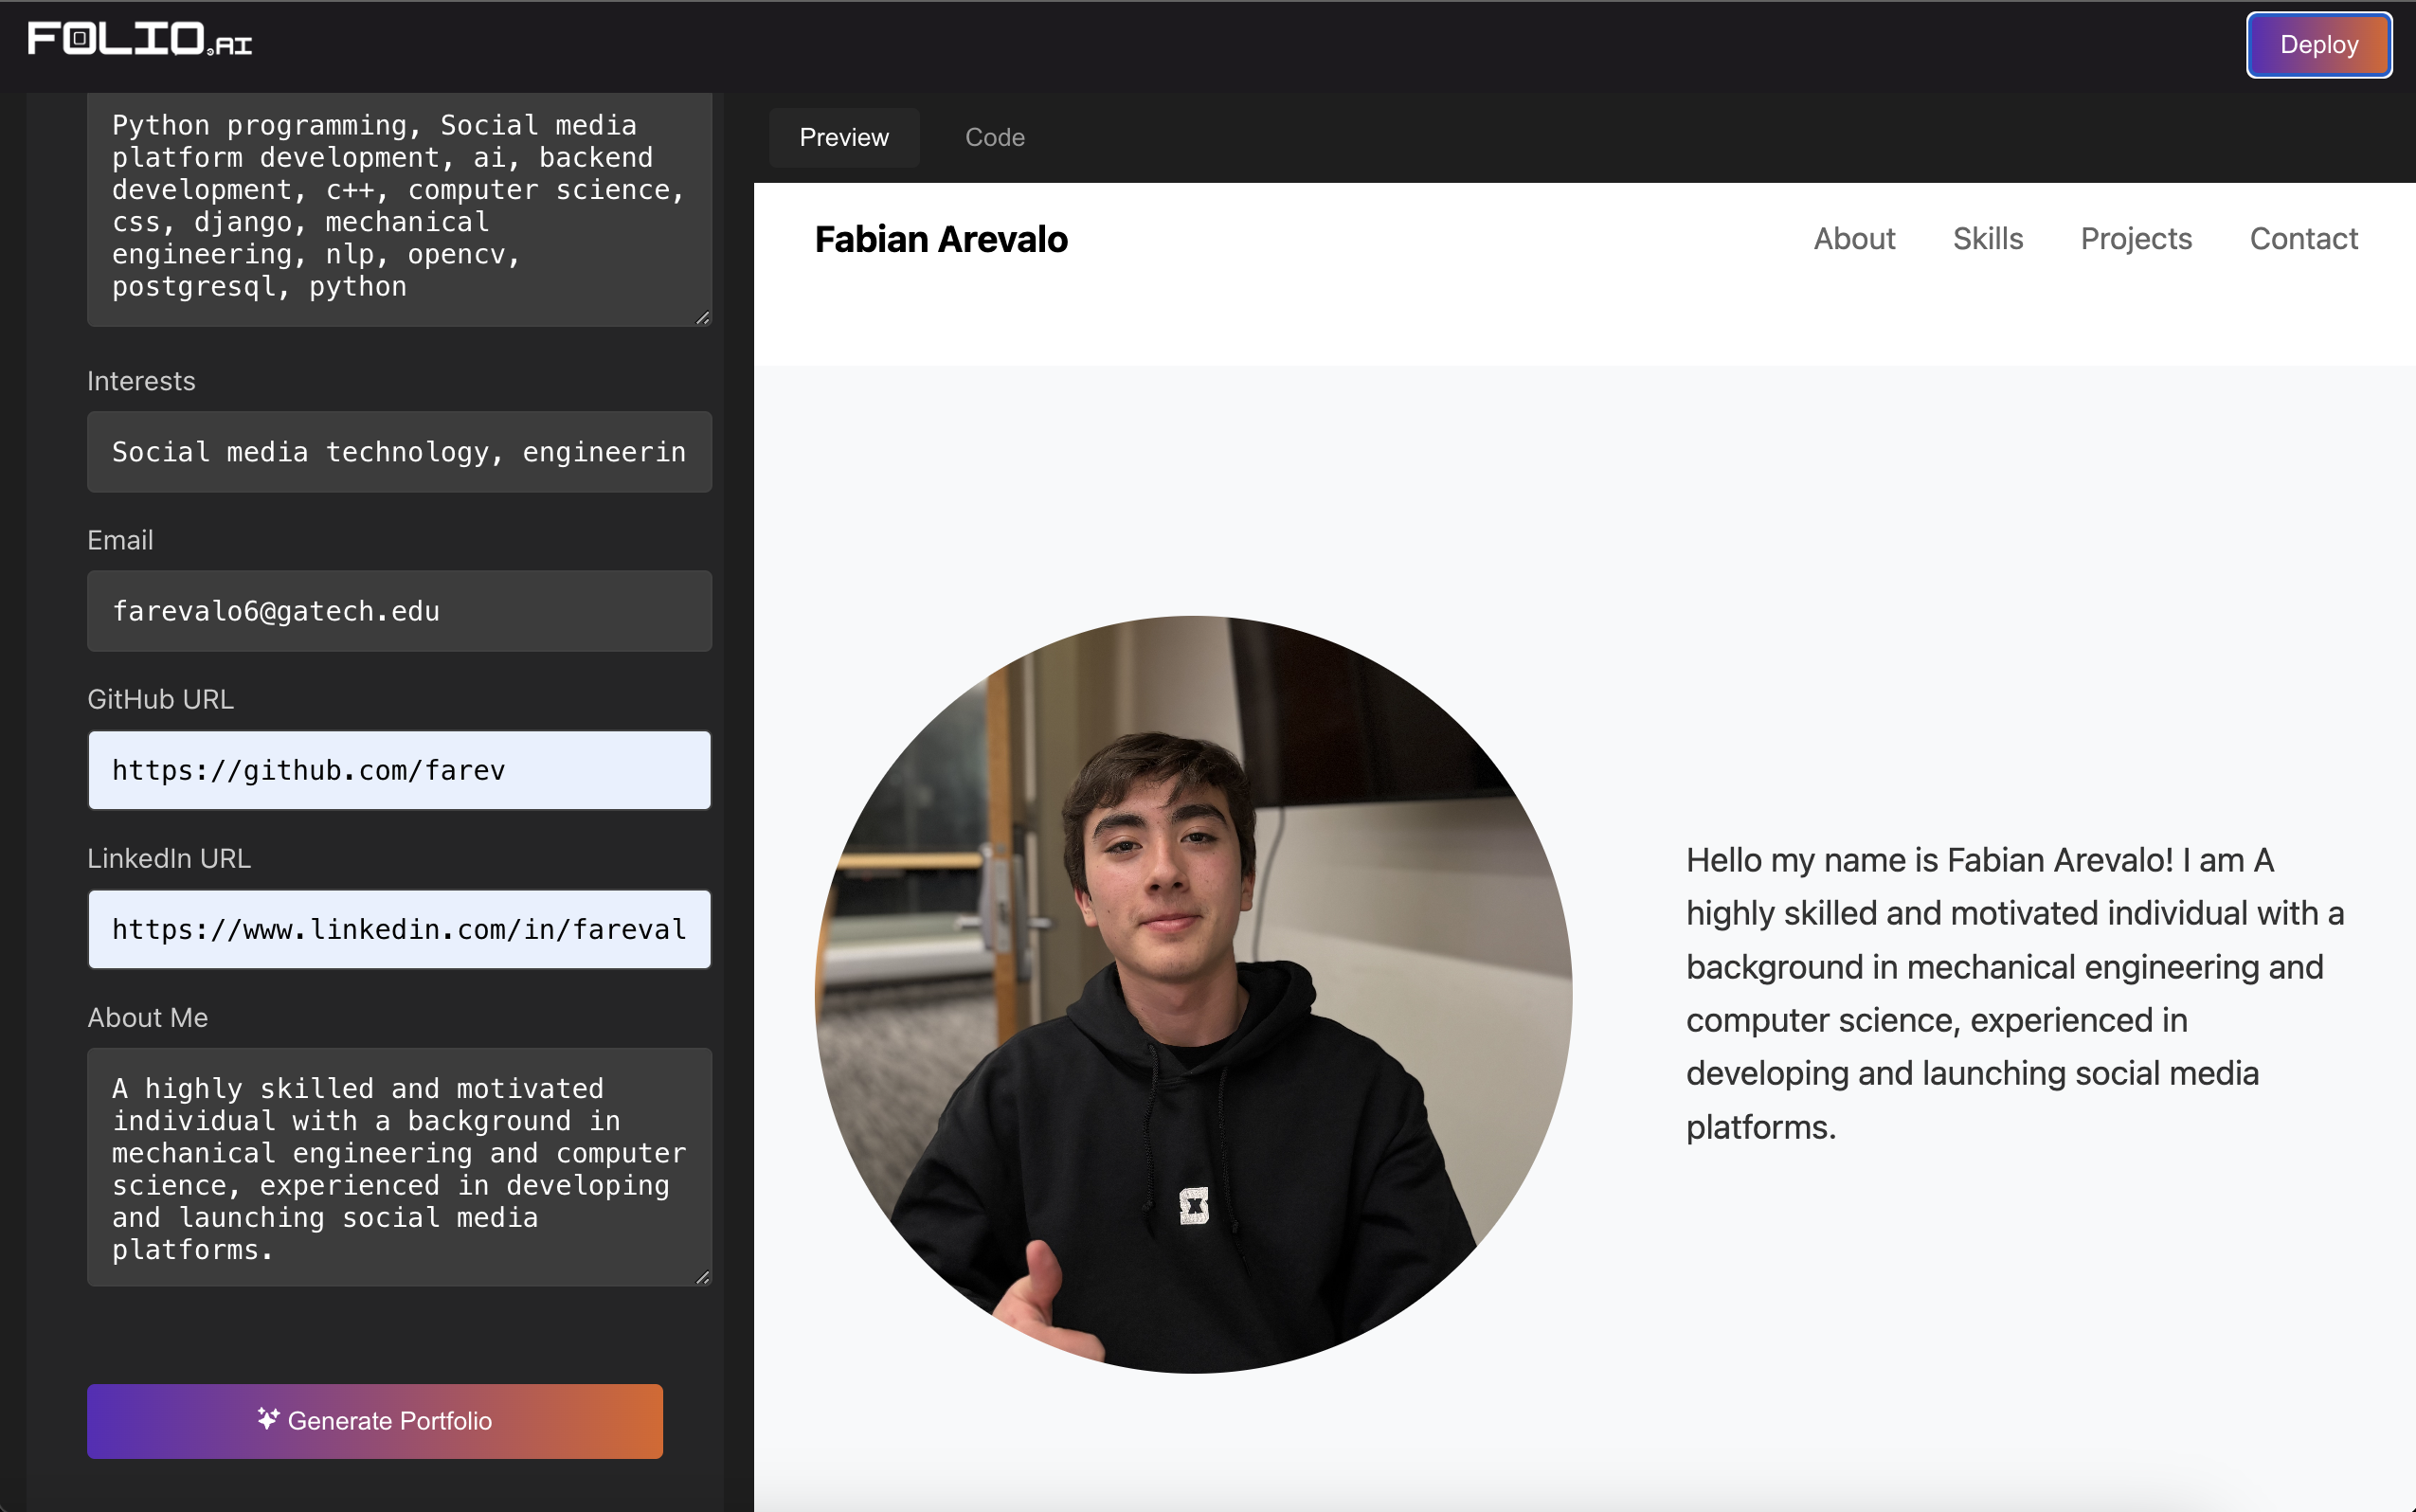Click into the Email input field
The height and width of the screenshot is (1512, 2416).
click(399, 611)
